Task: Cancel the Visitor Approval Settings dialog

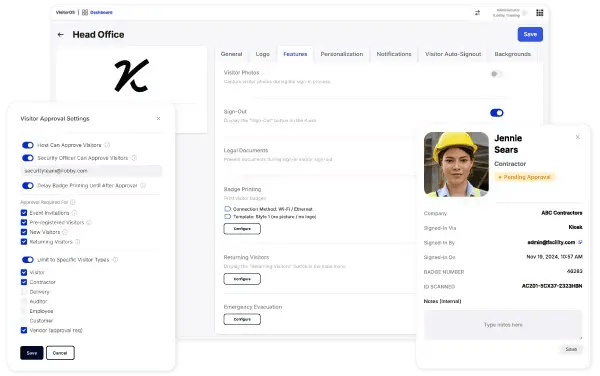Action: (60, 353)
